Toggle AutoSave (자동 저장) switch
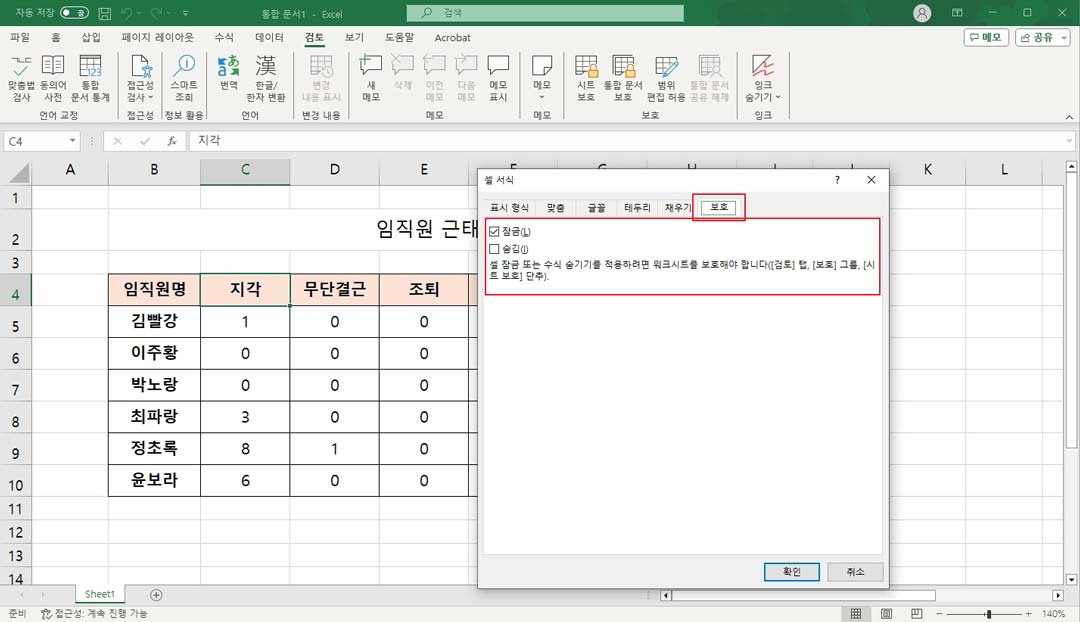The height and width of the screenshot is (622, 1080). pyautogui.click(x=74, y=13)
